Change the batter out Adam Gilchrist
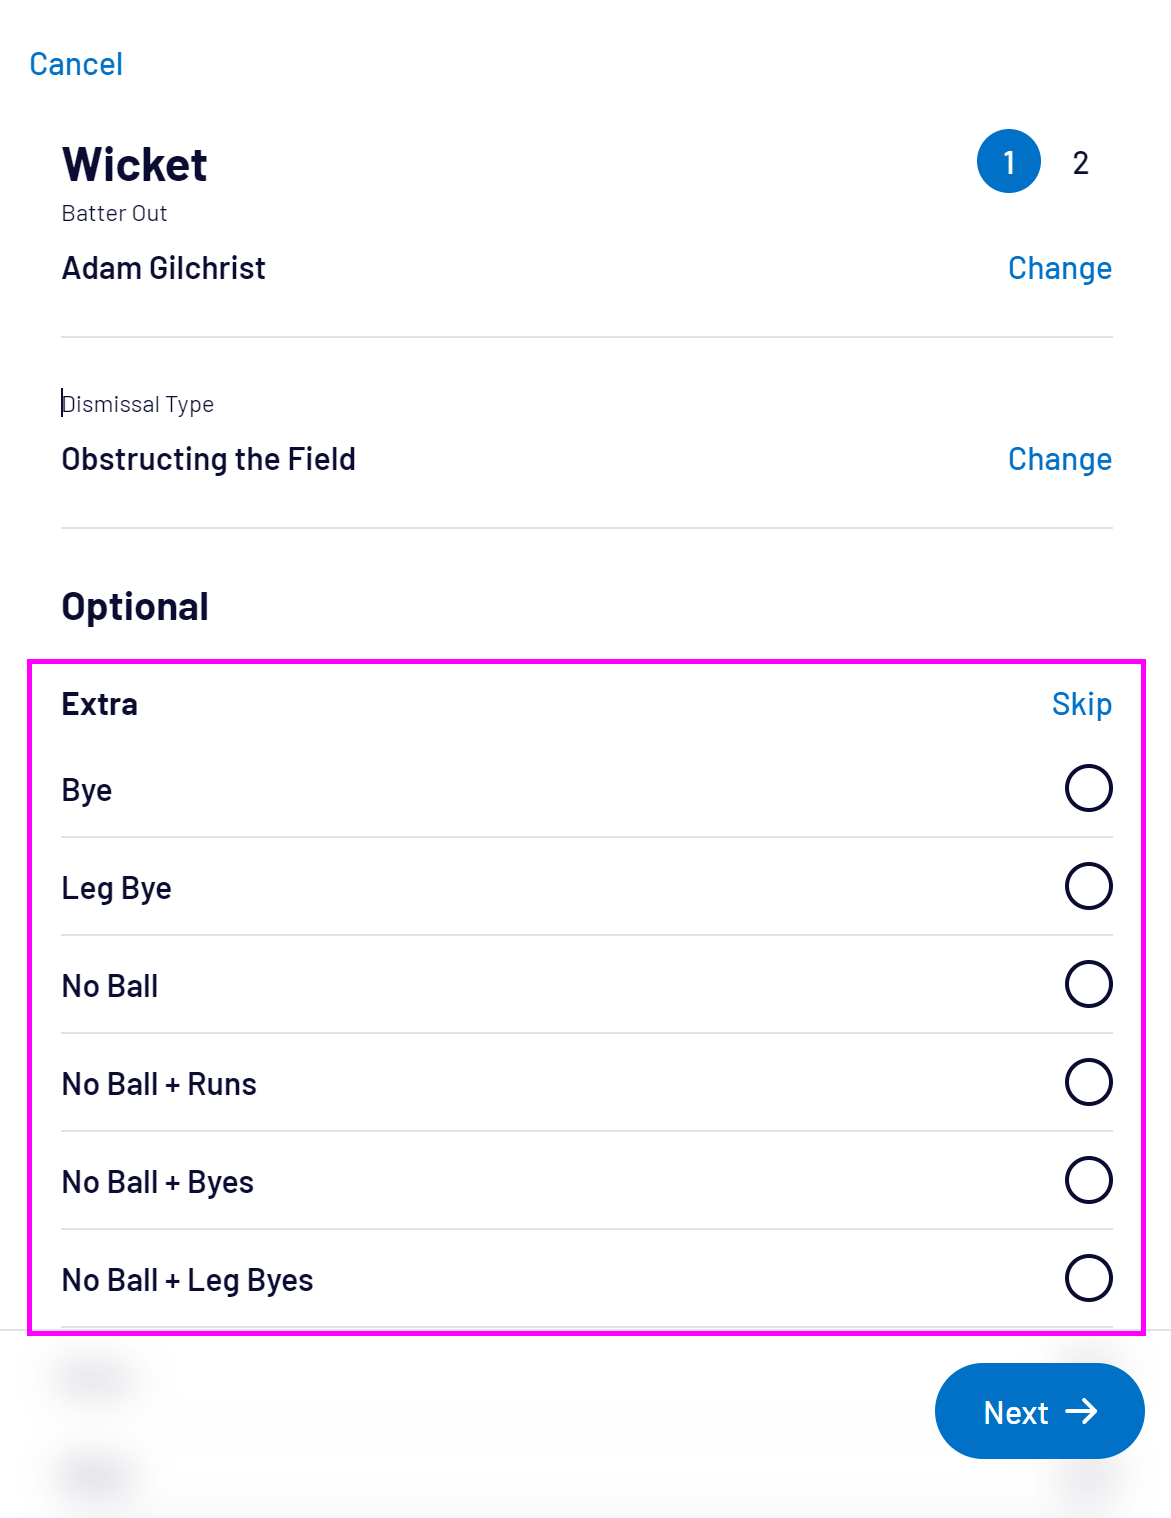Screen dimensions: 1171x1518 (1059, 268)
